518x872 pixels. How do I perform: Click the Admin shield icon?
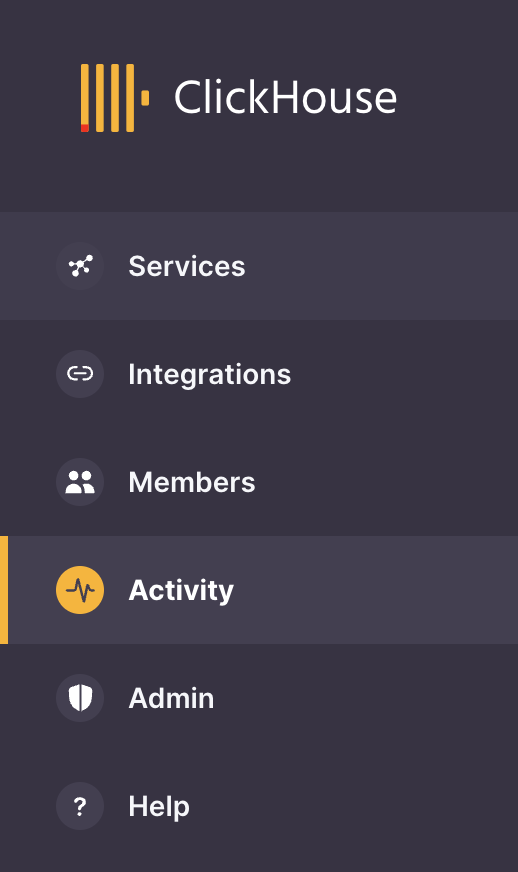80,698
